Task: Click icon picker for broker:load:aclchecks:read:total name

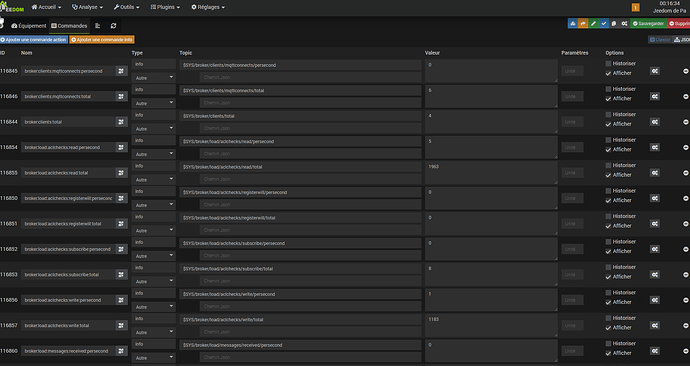Action: (x=121, y=173)
